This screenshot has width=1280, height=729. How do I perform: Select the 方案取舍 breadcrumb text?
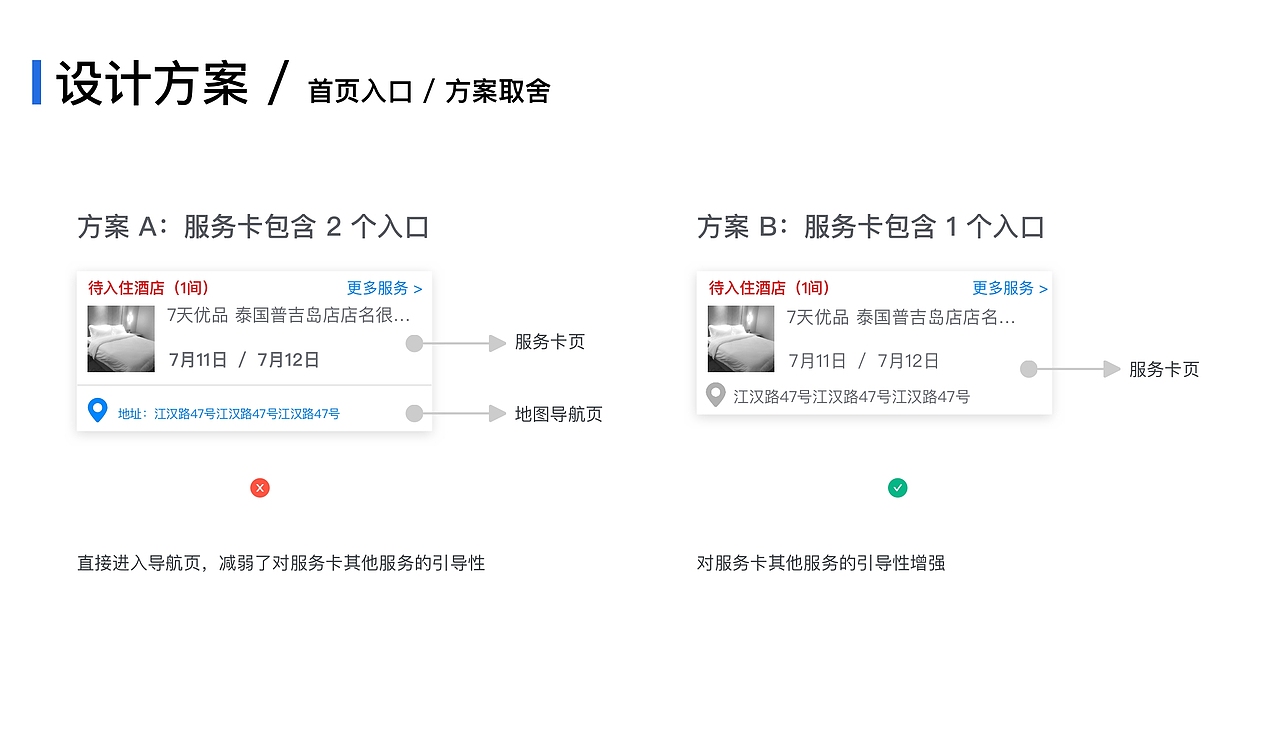500,90
